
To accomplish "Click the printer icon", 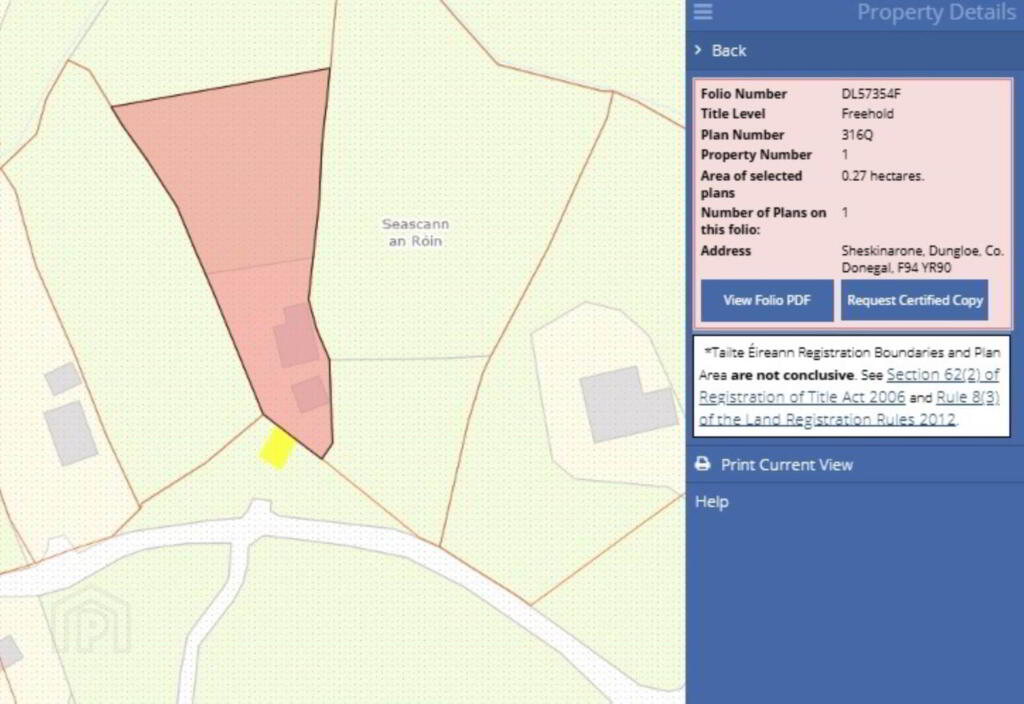I will 703,464.
